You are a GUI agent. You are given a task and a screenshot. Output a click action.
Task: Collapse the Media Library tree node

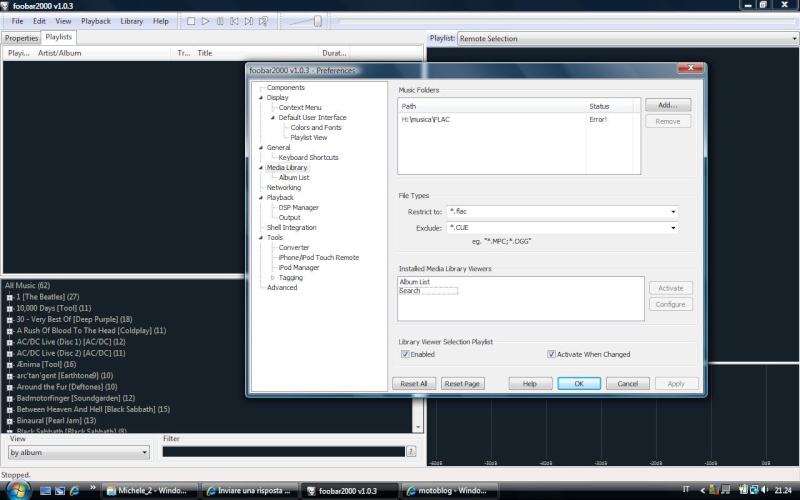pos(261,167)
